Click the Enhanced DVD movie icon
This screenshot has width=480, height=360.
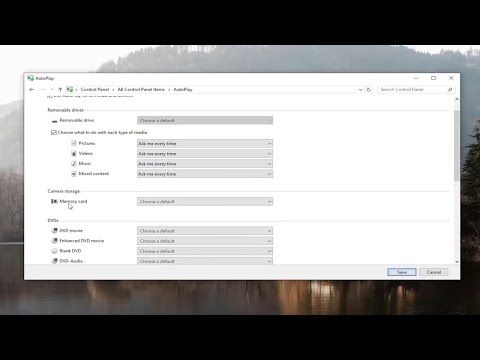54,240
